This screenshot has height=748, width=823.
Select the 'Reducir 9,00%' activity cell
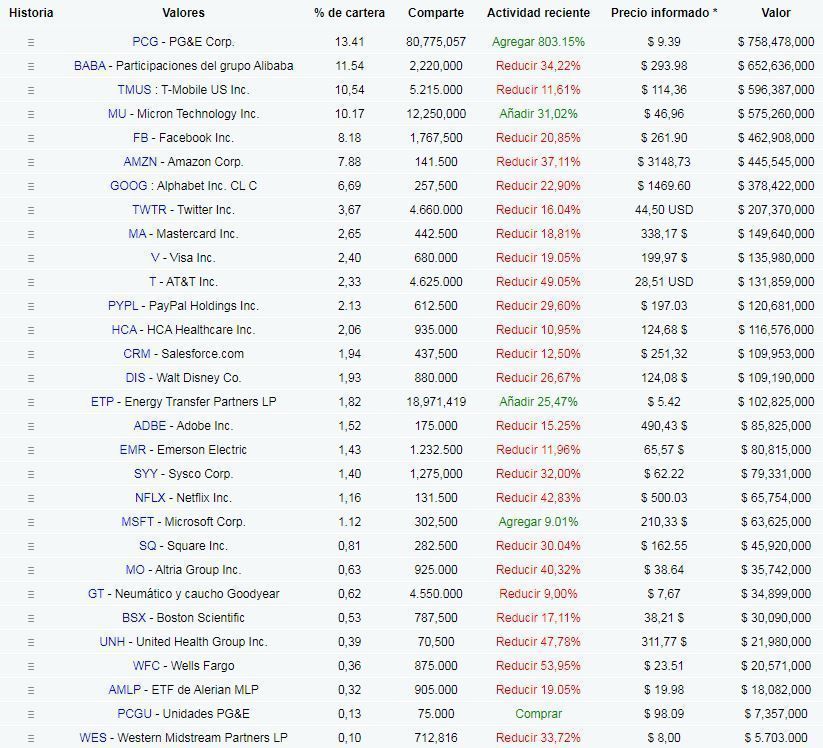pyautogui.click(x=539, y=594)
